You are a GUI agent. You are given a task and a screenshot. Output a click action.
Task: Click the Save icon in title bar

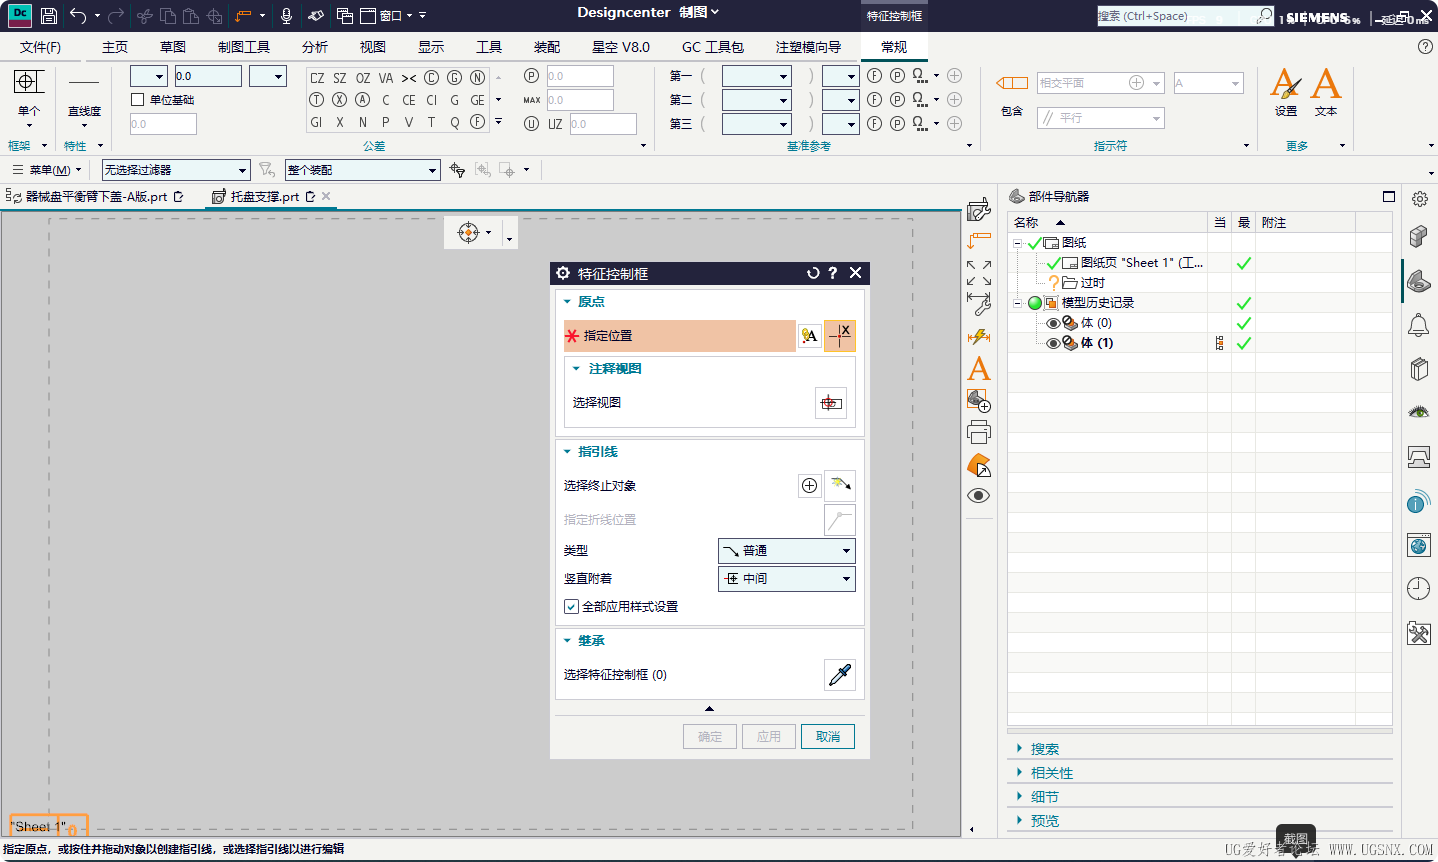coord(48,16)
